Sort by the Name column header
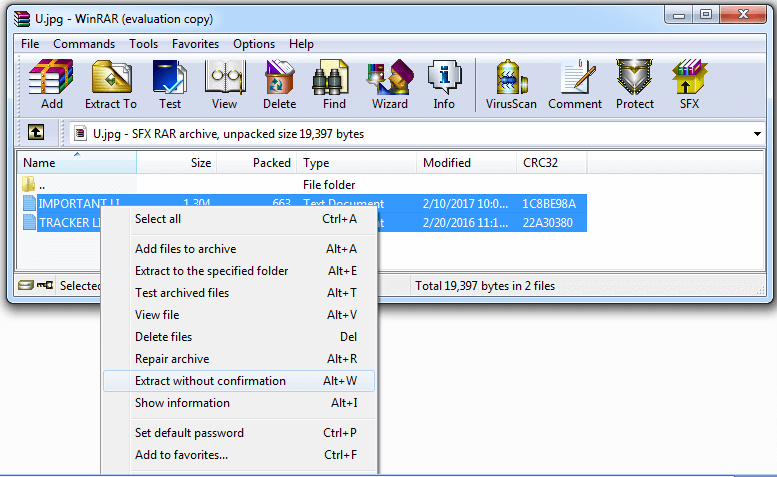The width and height of the screenshot is (777, 477). coord(77,162)
